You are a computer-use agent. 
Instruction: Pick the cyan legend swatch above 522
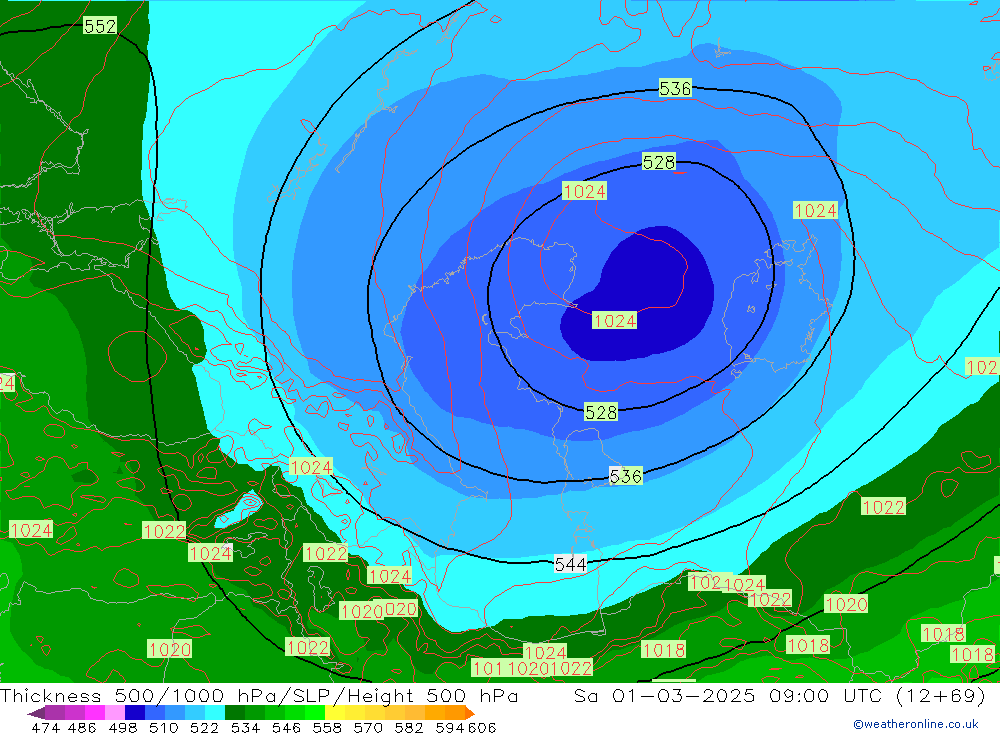point(215,712)
